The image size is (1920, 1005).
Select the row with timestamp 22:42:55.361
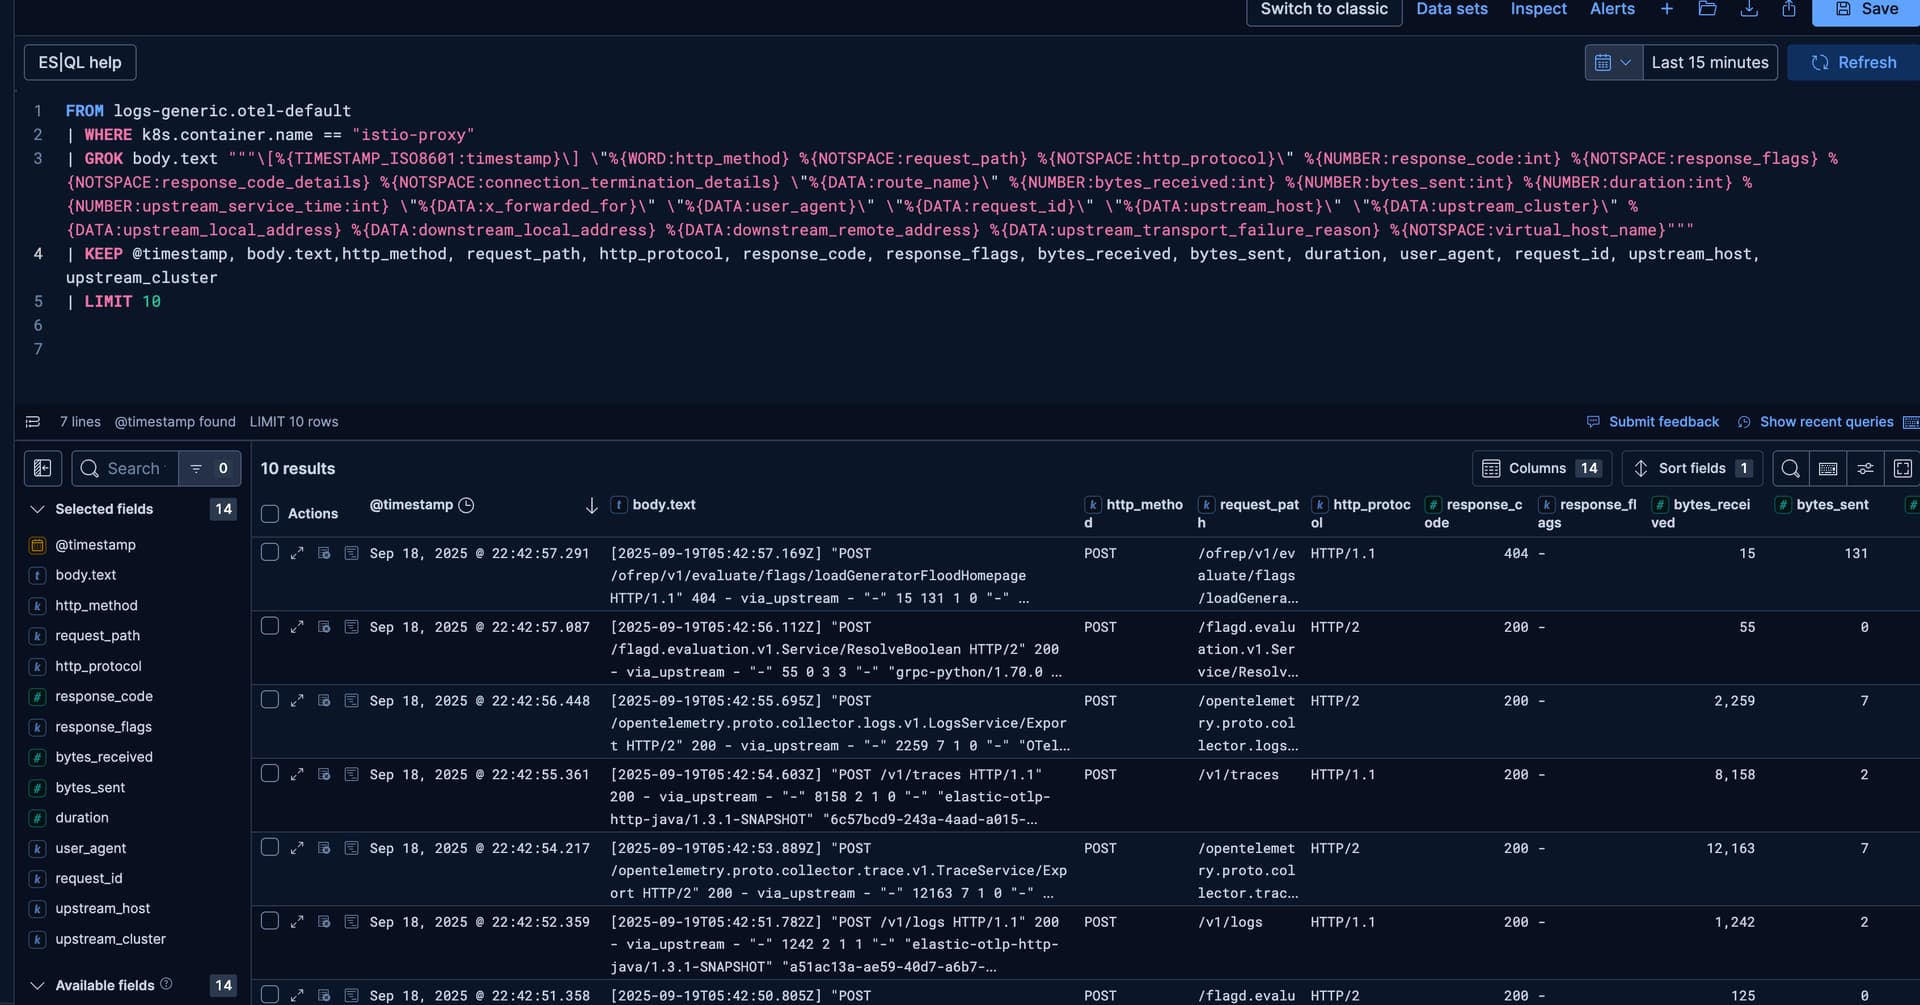(x=270, y=773)
